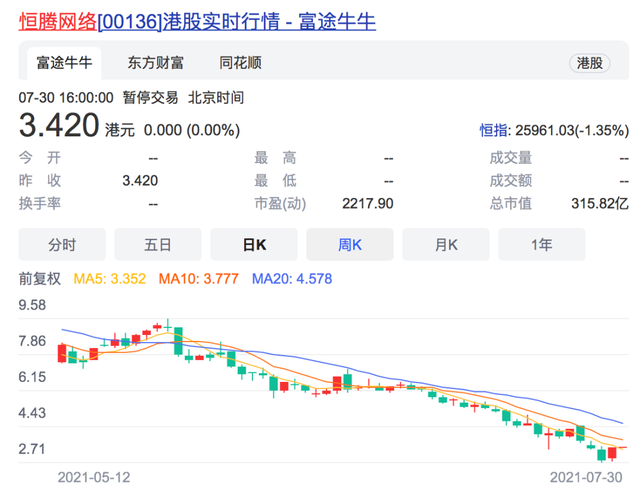This screenshot has width=640, height=491.
Task: Select the 月K chart view
Action: (x=446, y=244)
